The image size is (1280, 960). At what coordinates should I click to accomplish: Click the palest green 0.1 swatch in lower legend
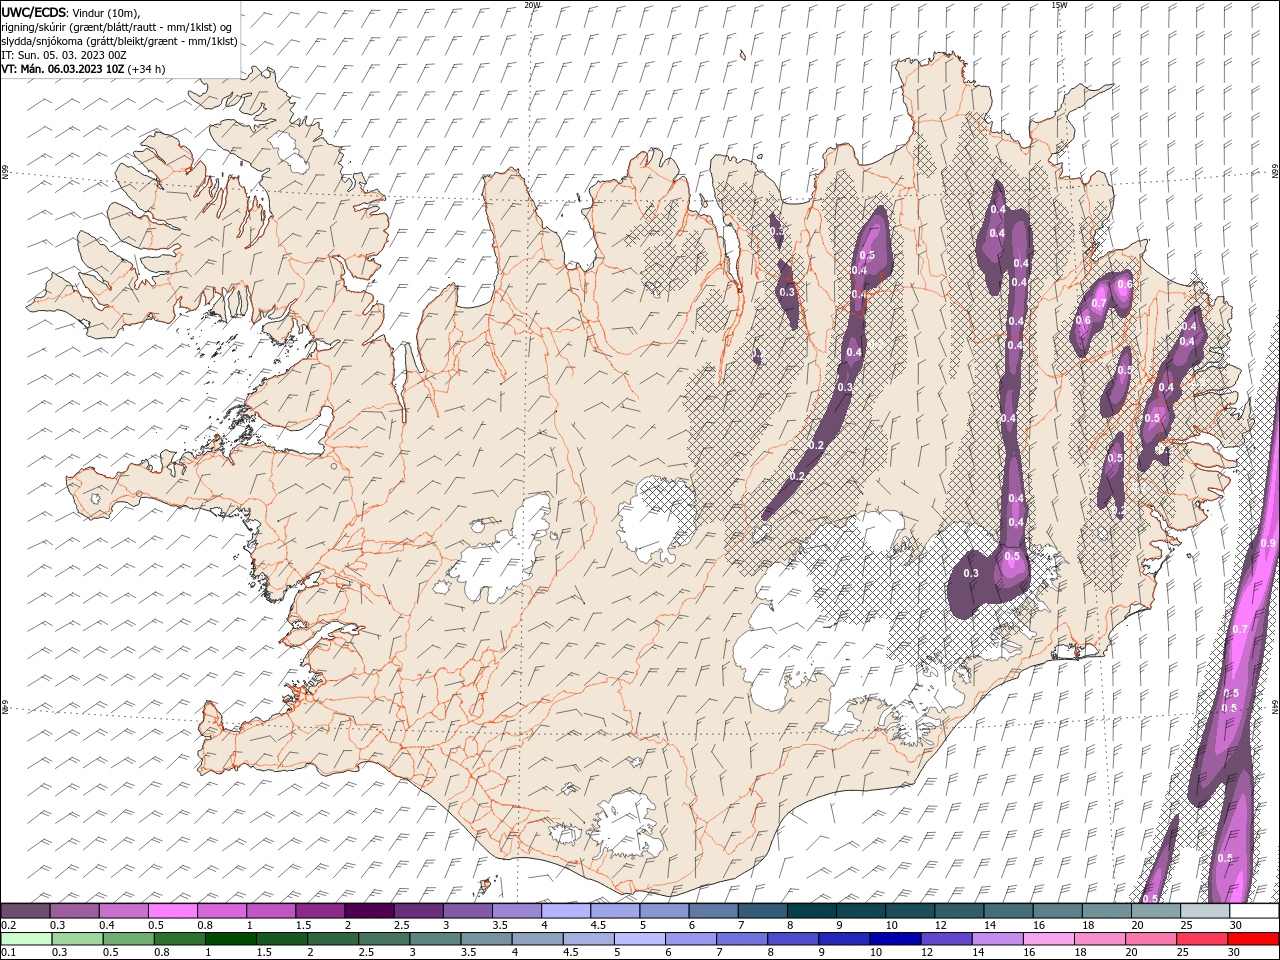[27, 938]
